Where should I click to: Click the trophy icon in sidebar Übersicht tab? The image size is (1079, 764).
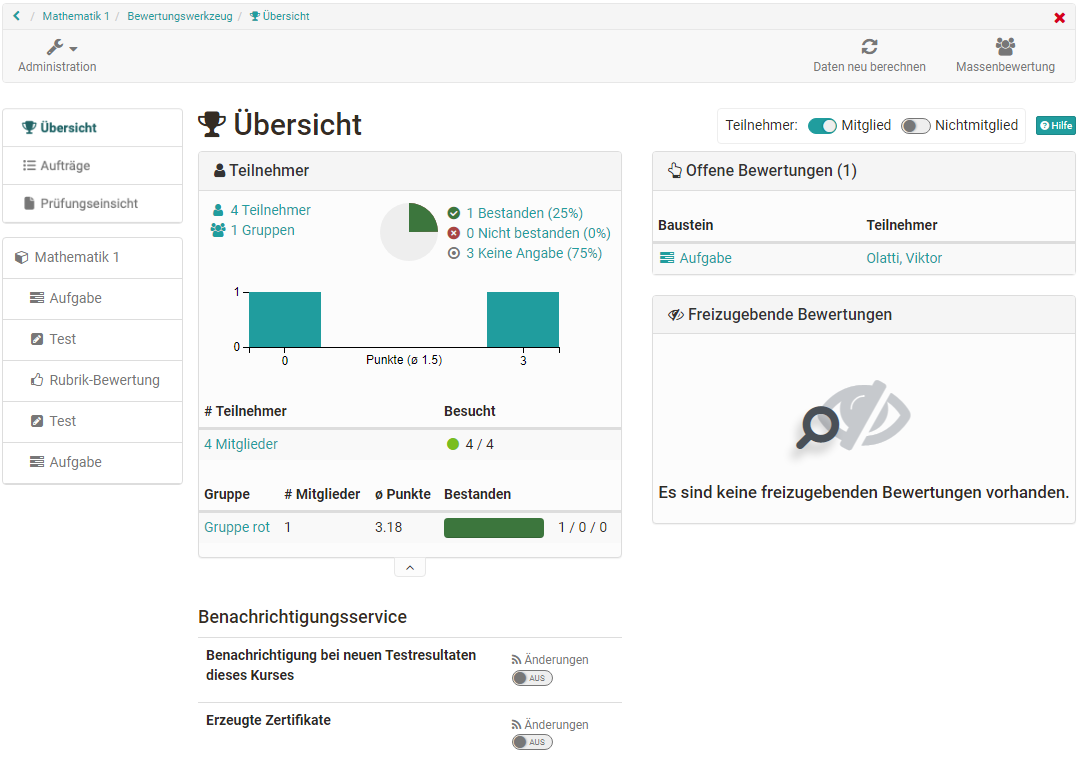pyautogui.click(x=29, y=127)
